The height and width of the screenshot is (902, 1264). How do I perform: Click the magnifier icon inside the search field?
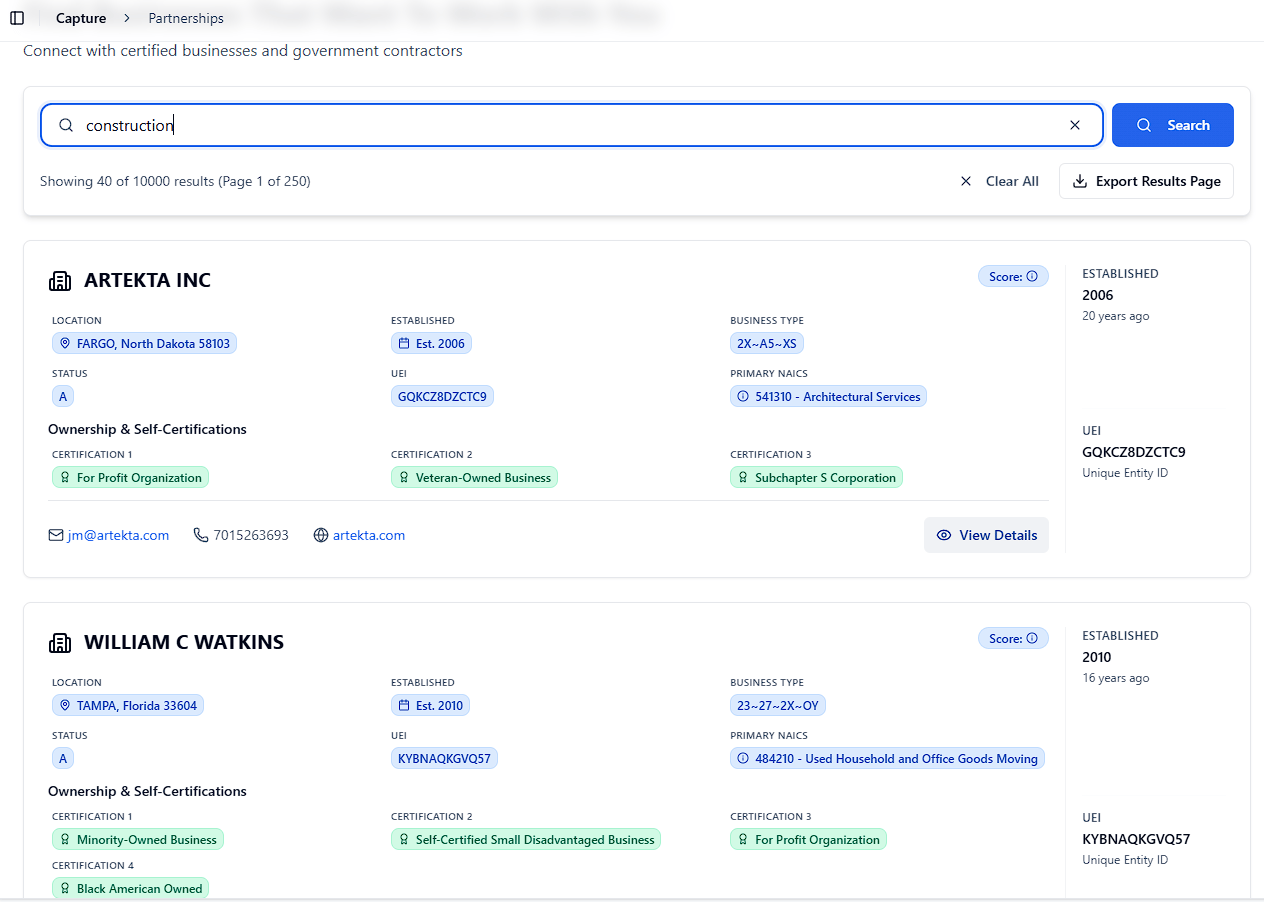coord(66,125)
